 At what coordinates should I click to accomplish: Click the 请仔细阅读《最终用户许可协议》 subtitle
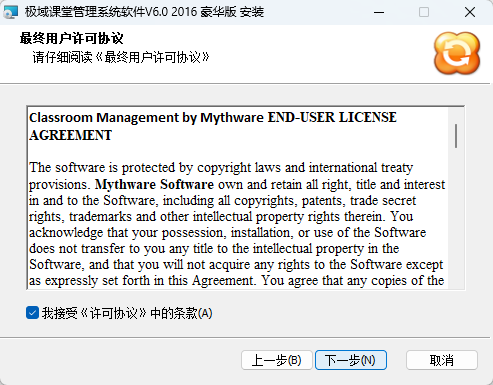121,57
